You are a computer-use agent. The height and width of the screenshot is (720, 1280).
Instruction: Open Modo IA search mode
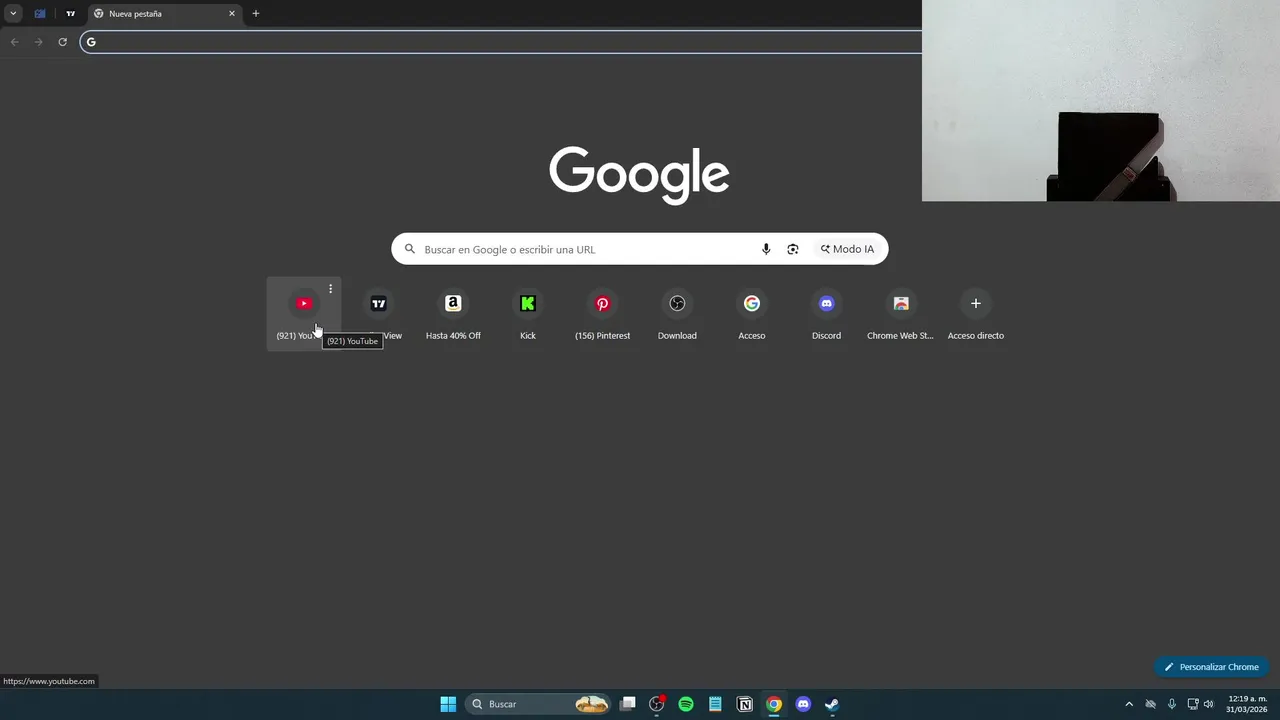847,249
